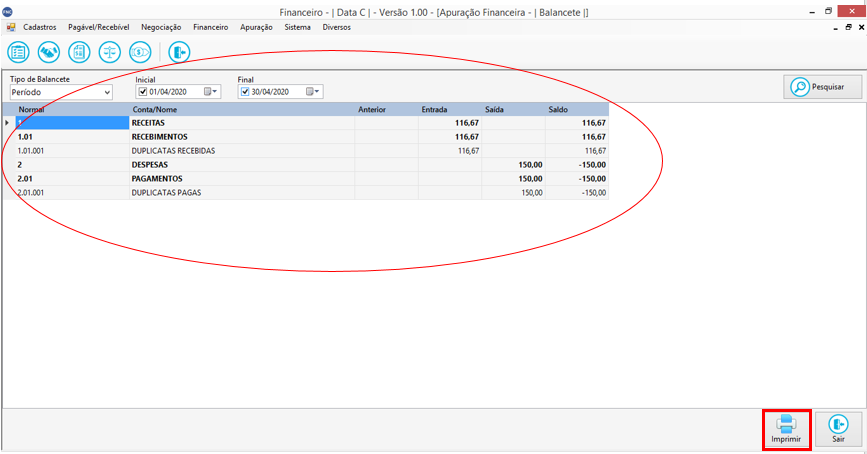Click the Imprimir printer button
867x454 pixels.
click(786, 430)
